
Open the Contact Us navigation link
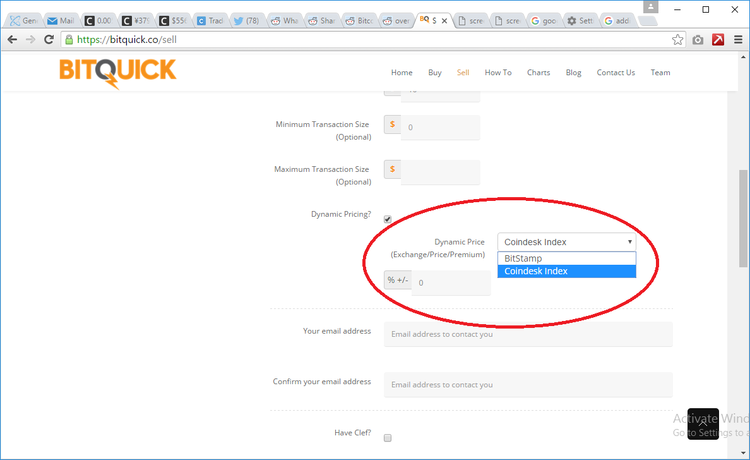pyautogui.click(x=616, y=73)
